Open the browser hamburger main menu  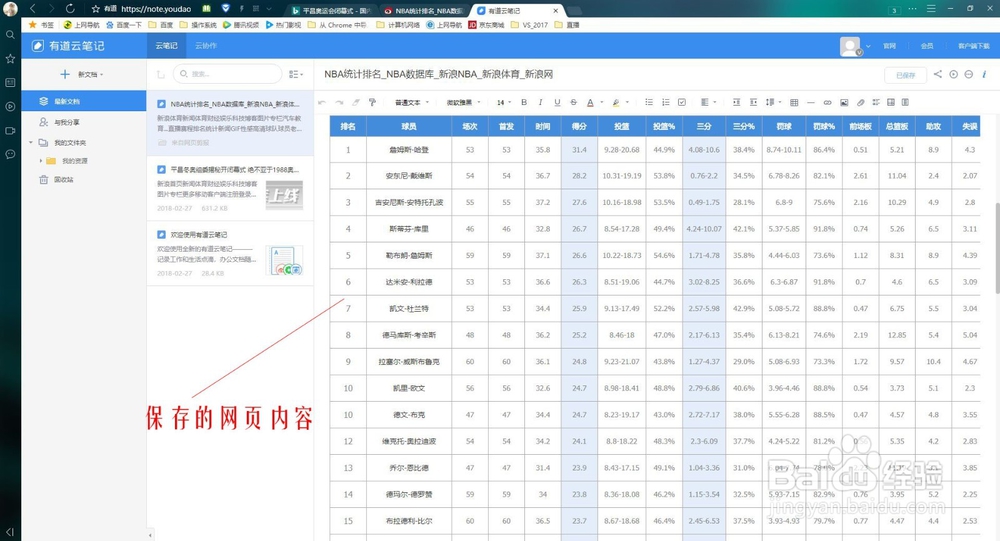930,9
